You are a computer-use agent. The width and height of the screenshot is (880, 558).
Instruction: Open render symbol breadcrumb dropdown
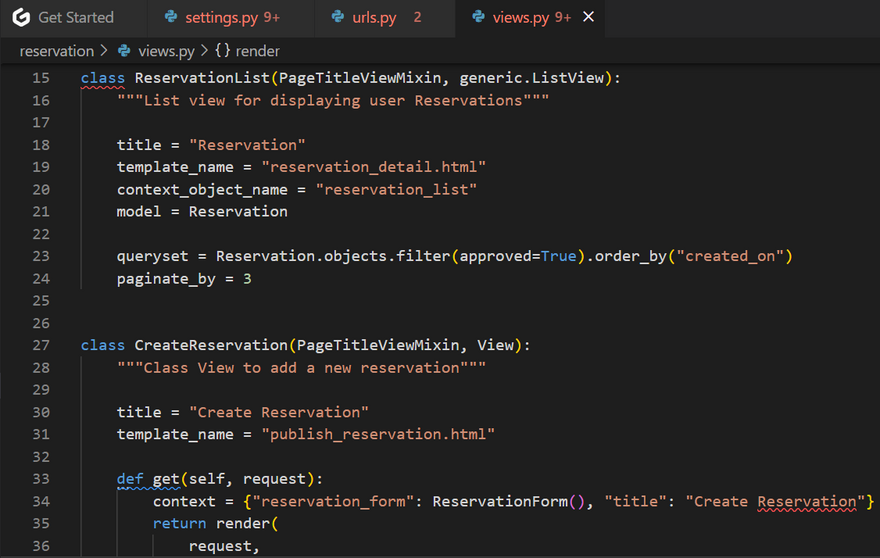pyautogui.click(x=257, y=51)
